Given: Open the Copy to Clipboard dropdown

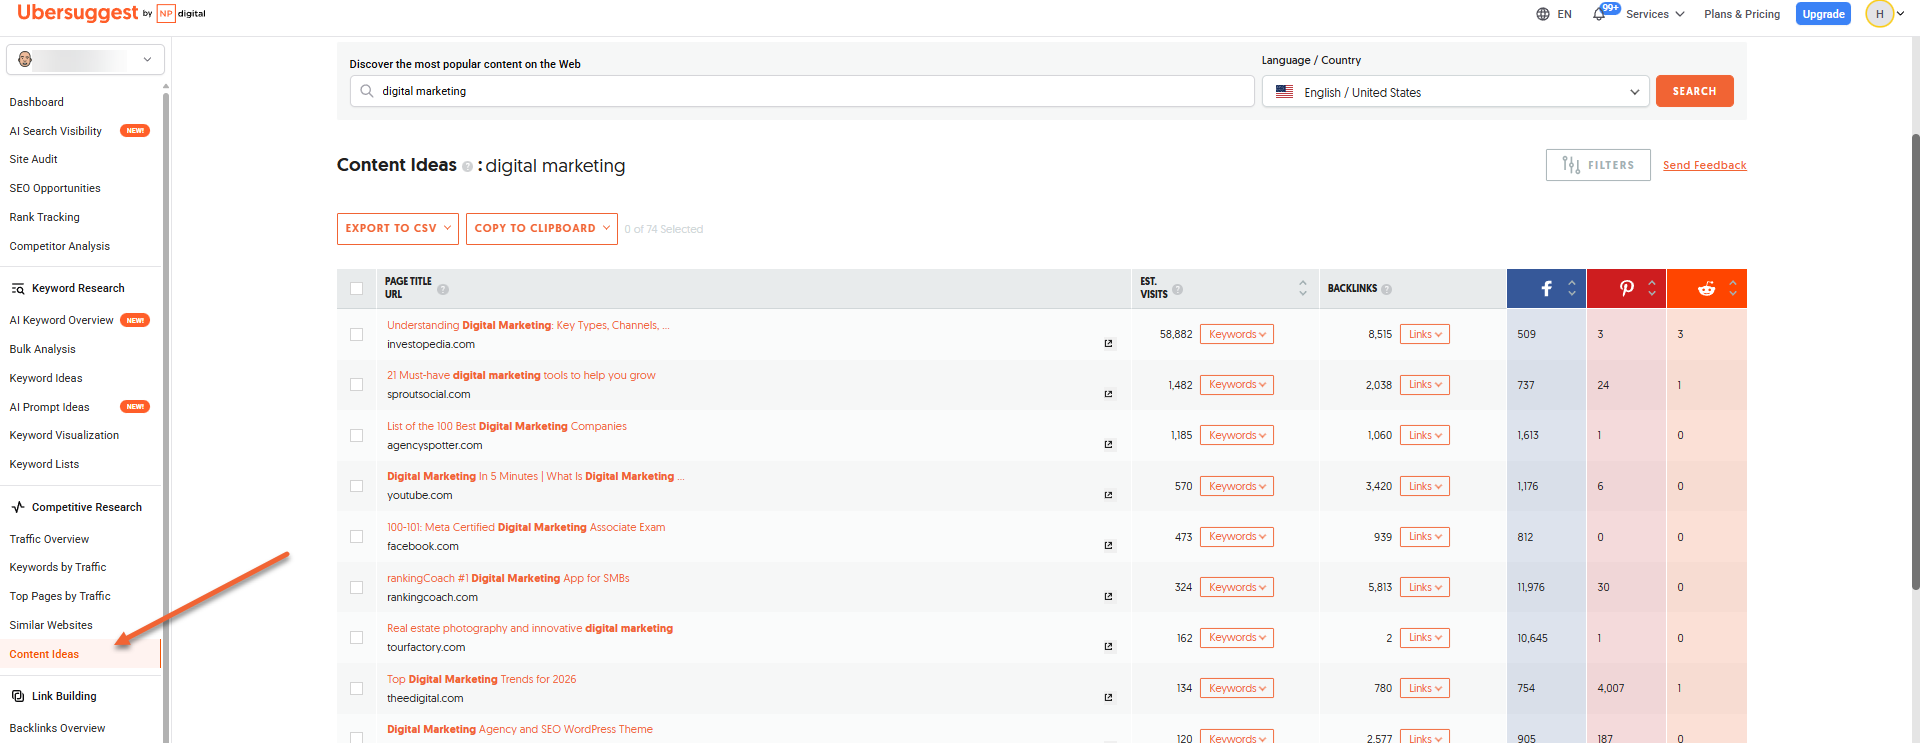Looking at the screenshot, I should point(542,228).
